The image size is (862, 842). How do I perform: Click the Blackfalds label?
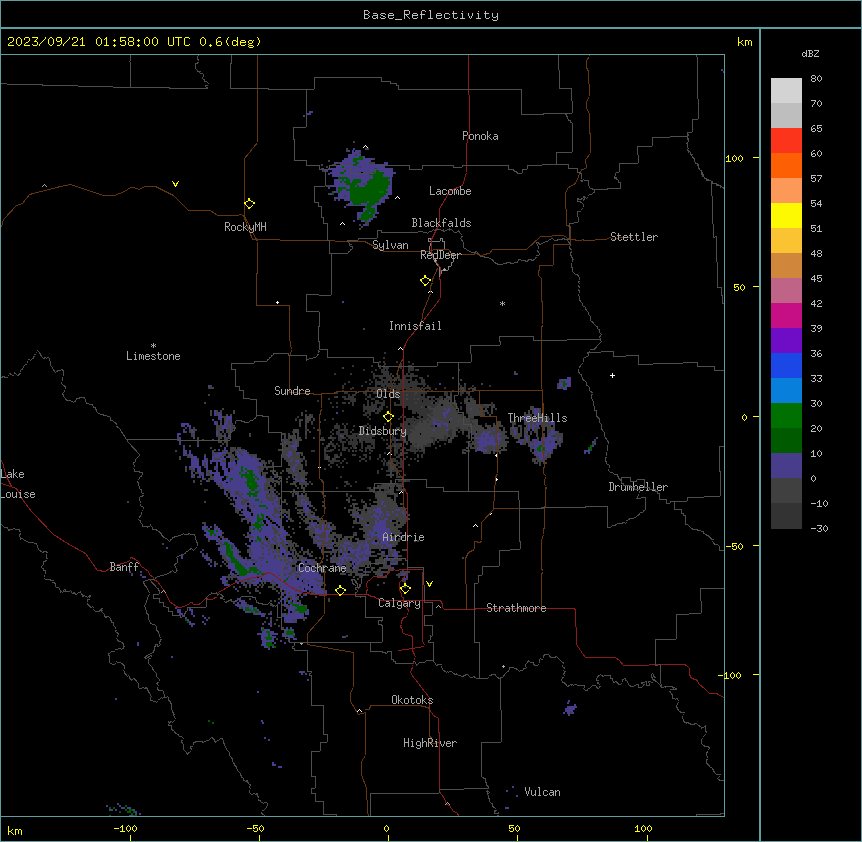coord(441,223)
